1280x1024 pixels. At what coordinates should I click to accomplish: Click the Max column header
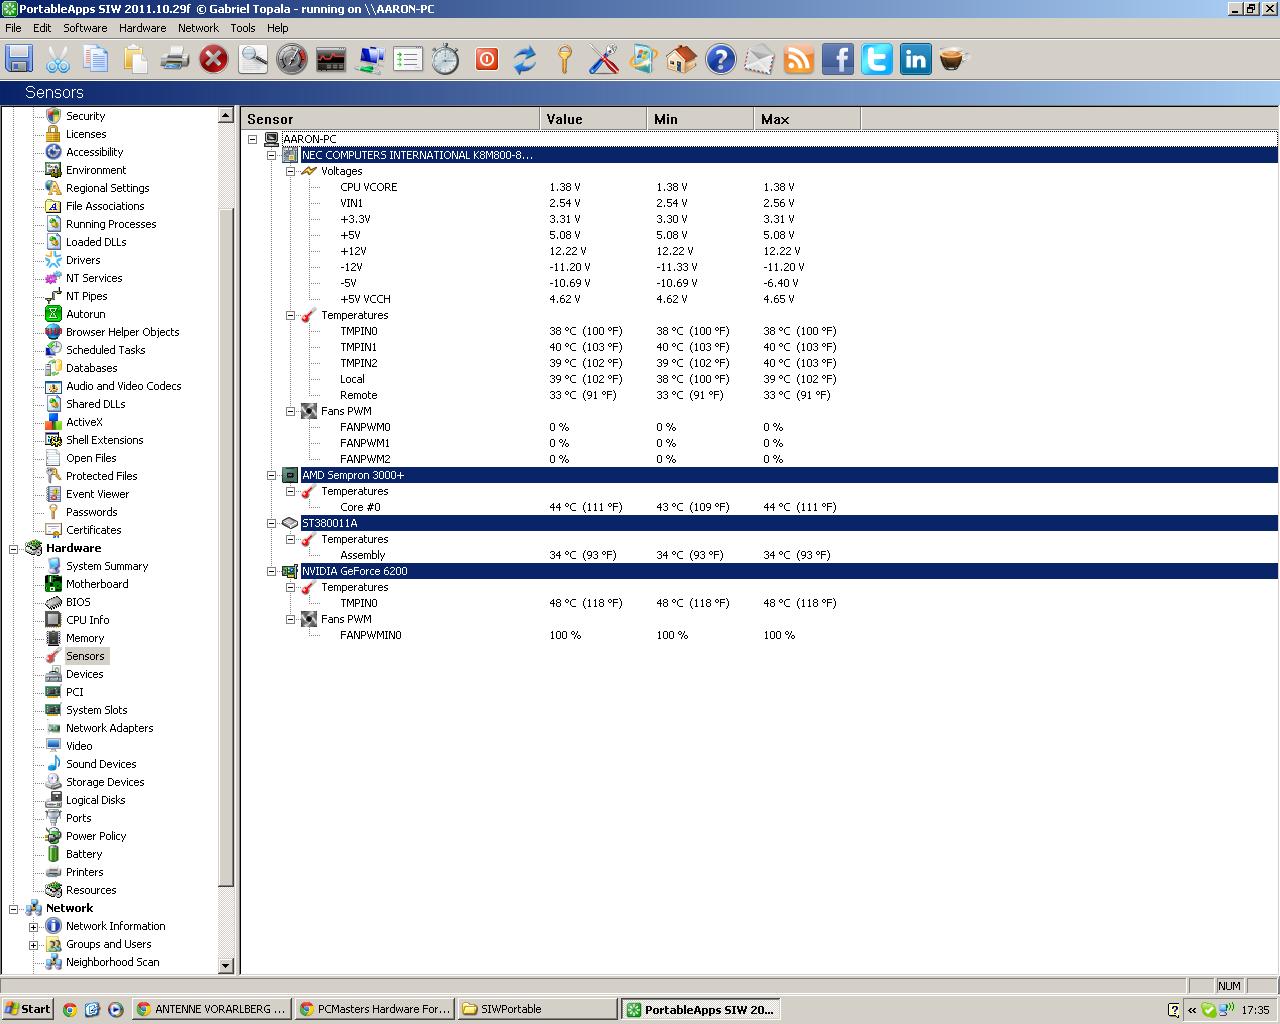point(807,119)
